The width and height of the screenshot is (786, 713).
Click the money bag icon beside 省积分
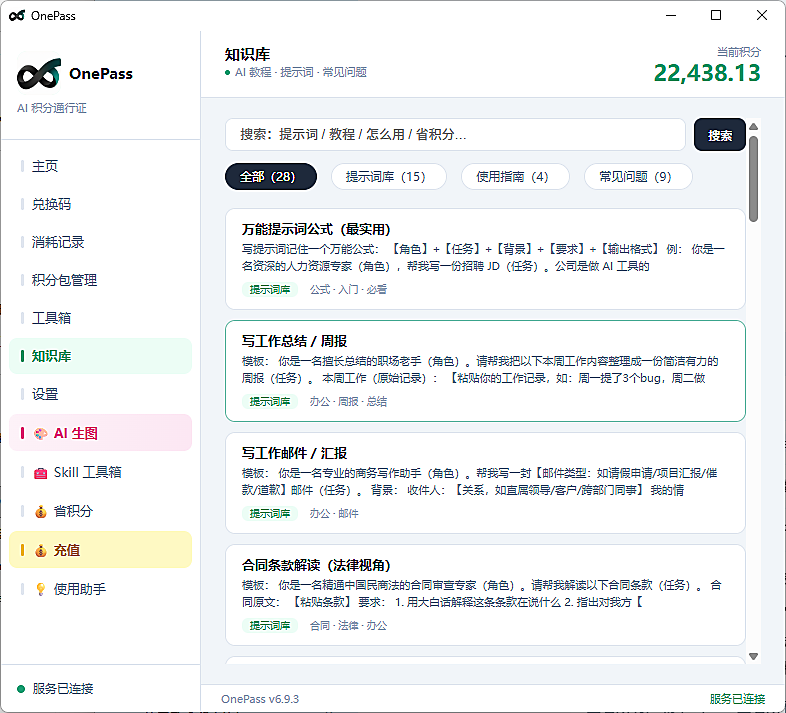41,512
